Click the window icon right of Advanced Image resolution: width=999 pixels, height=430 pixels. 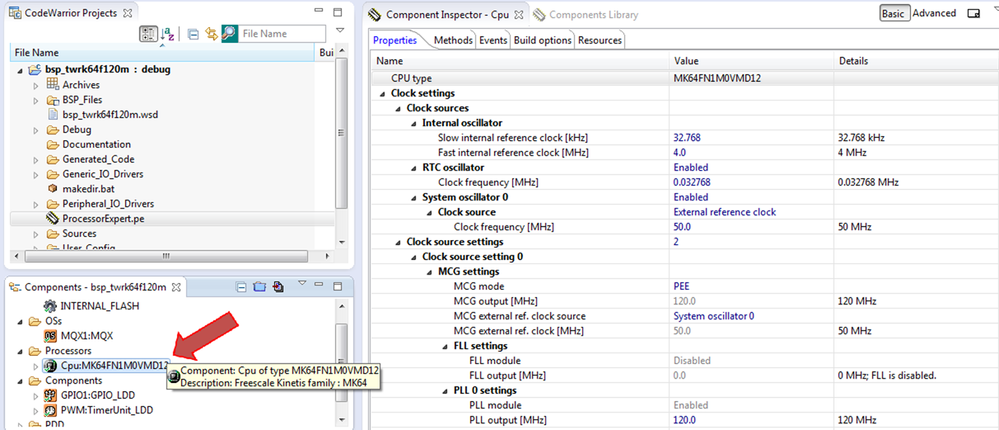pyautogui.click(x=973, y=13)
